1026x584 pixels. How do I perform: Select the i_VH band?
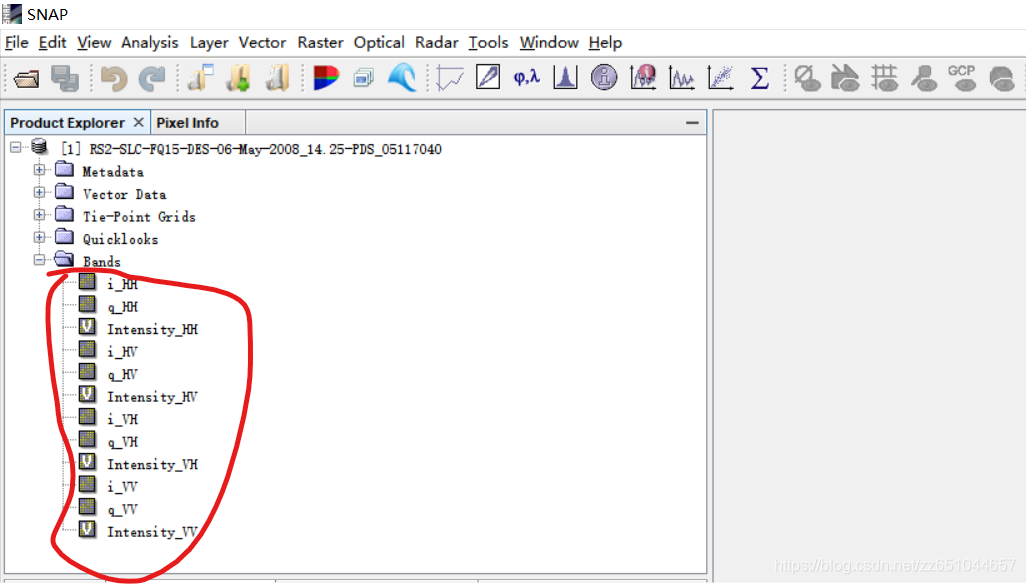pyautogui.click(x=122, y=419)
